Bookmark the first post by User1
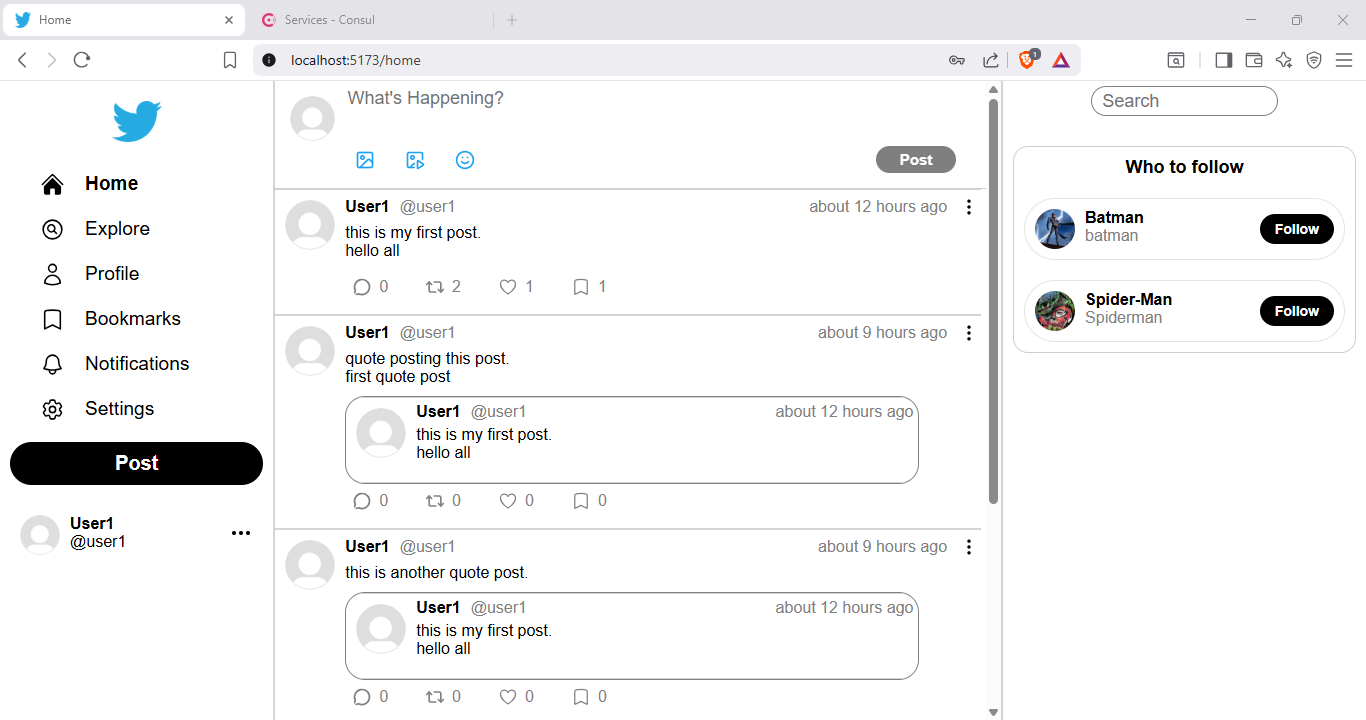Viewport: 1366px width, 720px height. [x=581, y=287]
